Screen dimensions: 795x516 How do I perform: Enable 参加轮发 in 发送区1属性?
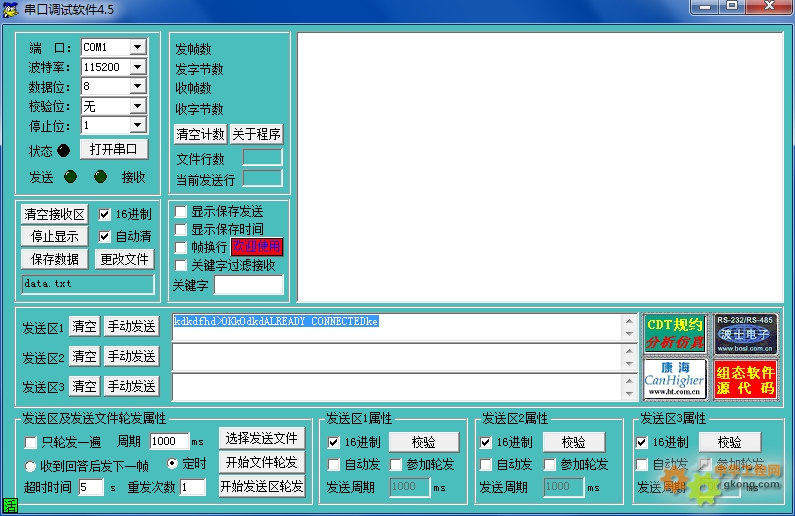[x=395, y=464]
